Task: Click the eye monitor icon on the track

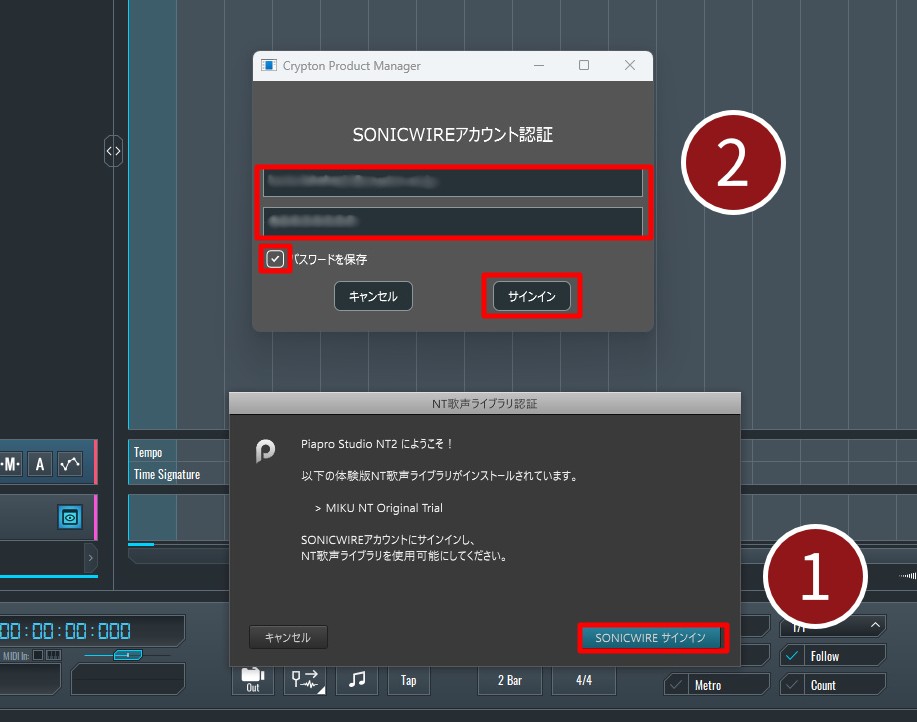Action: click(69, 517)
